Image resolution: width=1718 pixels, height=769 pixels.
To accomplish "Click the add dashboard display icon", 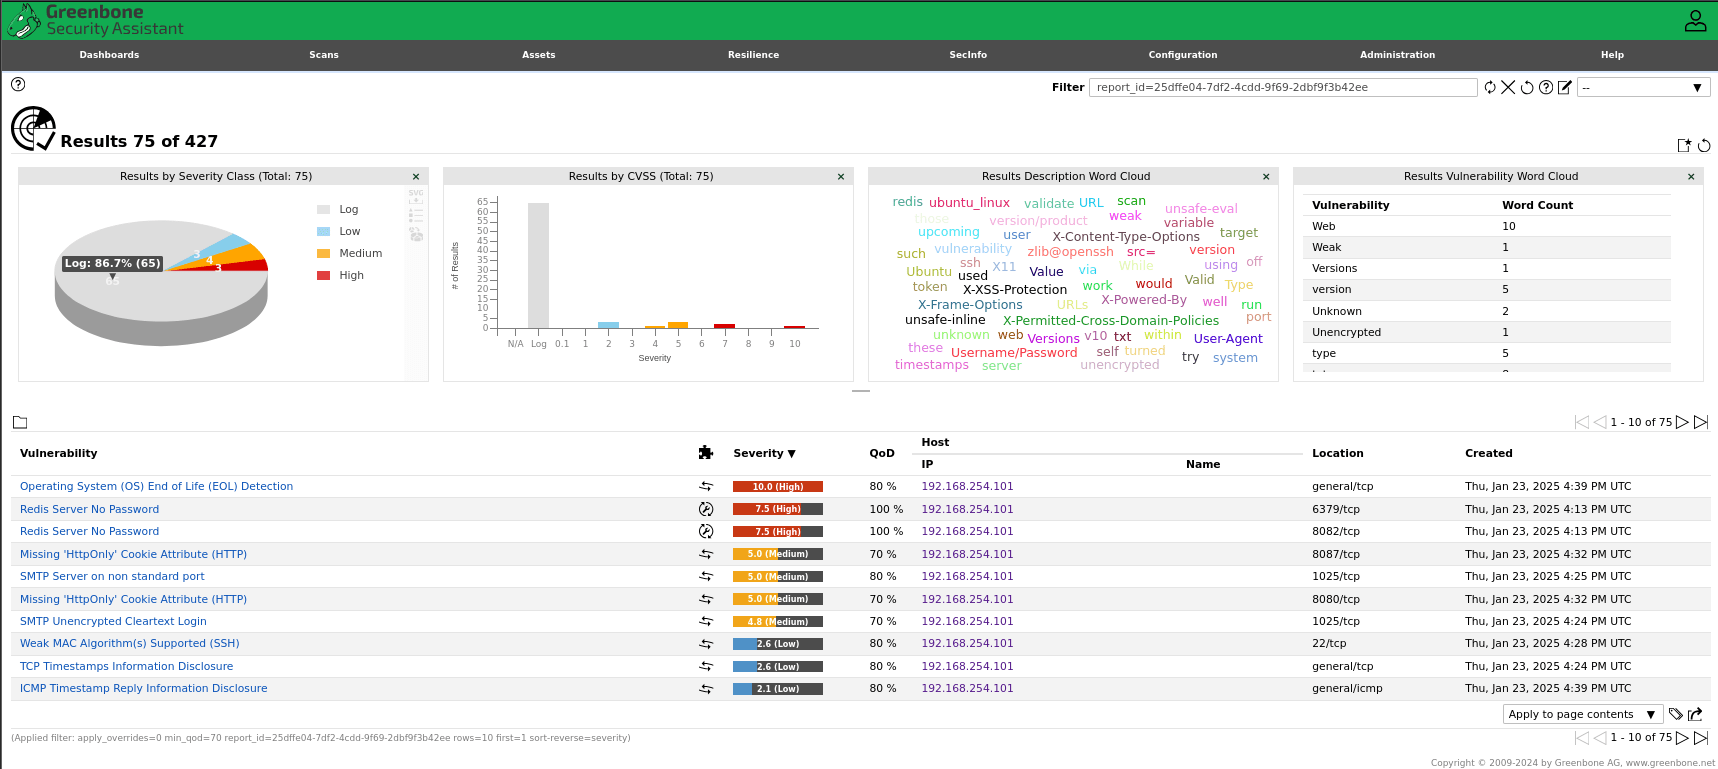I will pos(1684,145).
